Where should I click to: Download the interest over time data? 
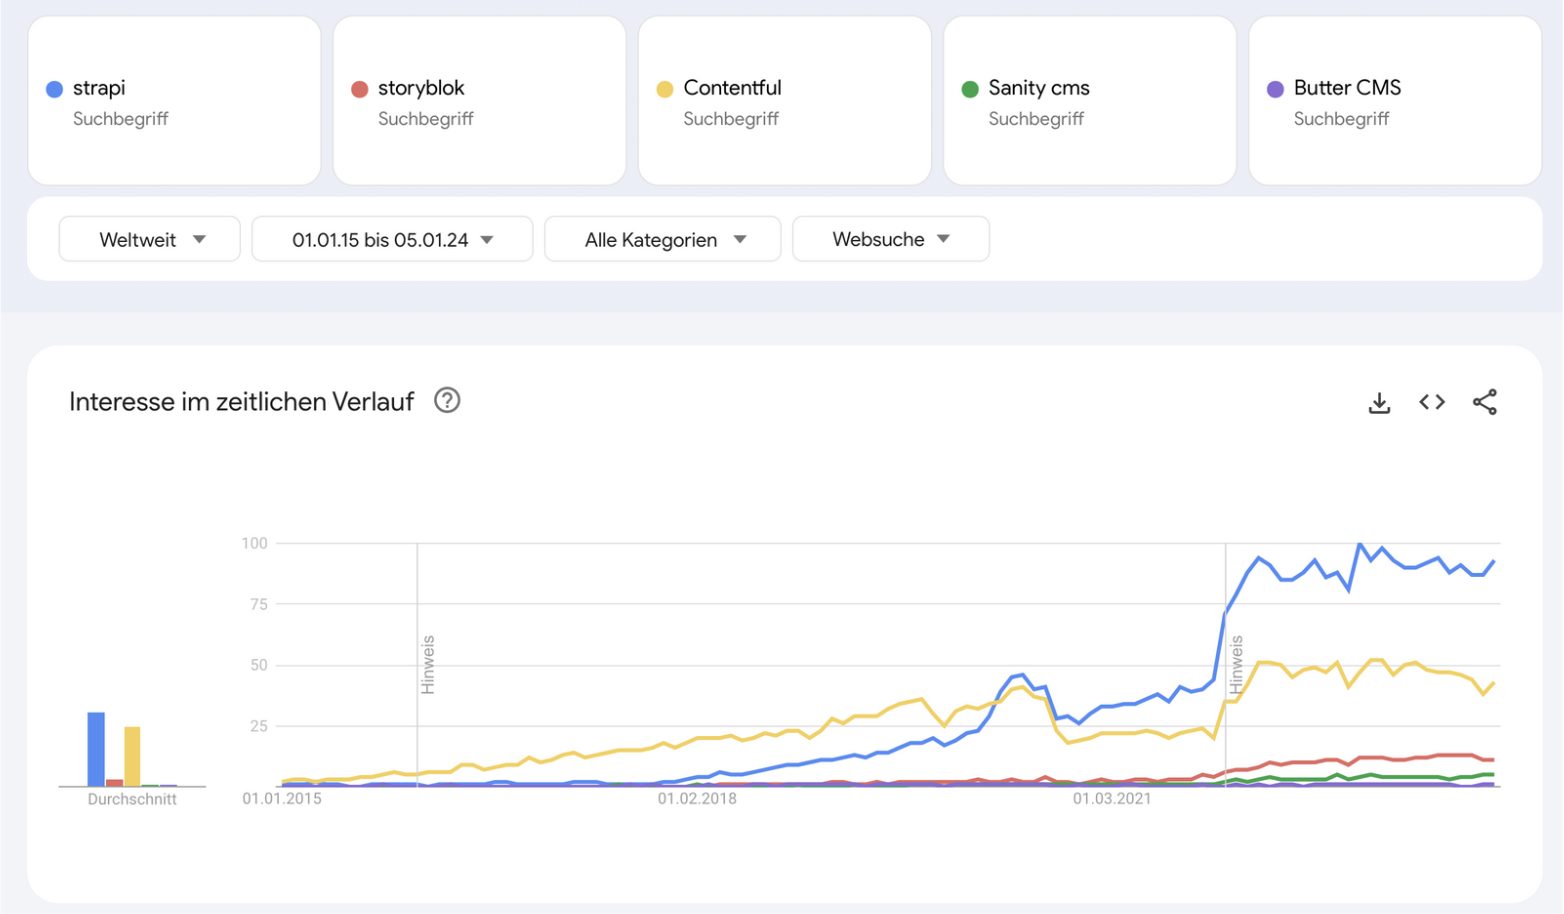click(x=1379, y=403)
